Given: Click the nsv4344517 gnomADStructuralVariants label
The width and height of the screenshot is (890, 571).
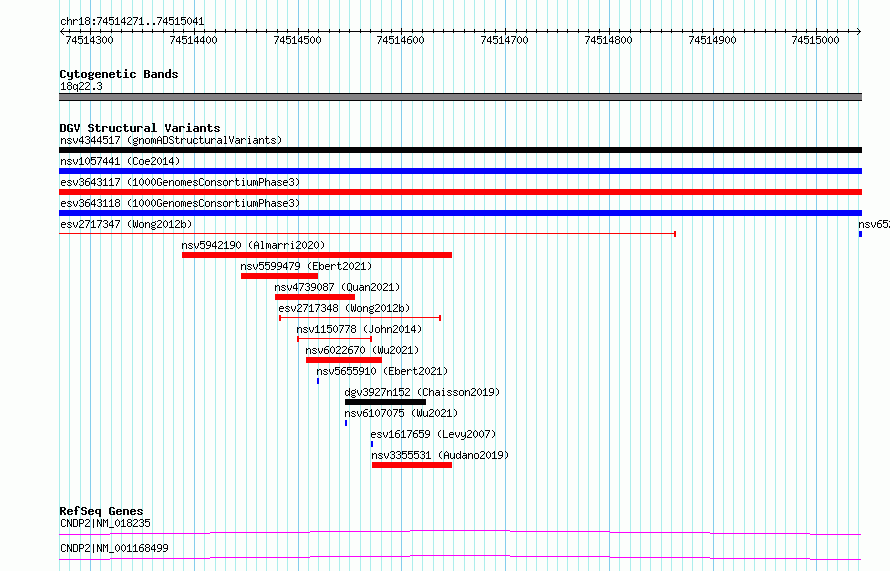Looking at the screenshot, I should coord(171,140).
